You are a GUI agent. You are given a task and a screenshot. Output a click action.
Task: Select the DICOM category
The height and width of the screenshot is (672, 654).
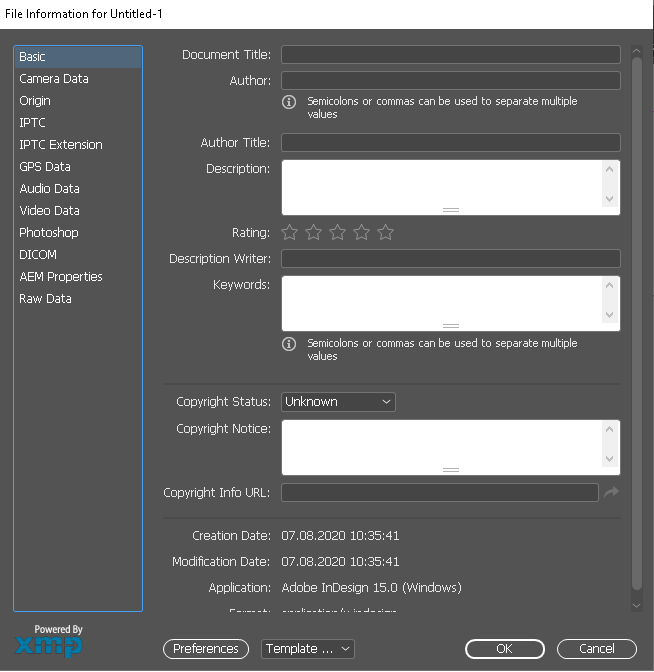78,255
